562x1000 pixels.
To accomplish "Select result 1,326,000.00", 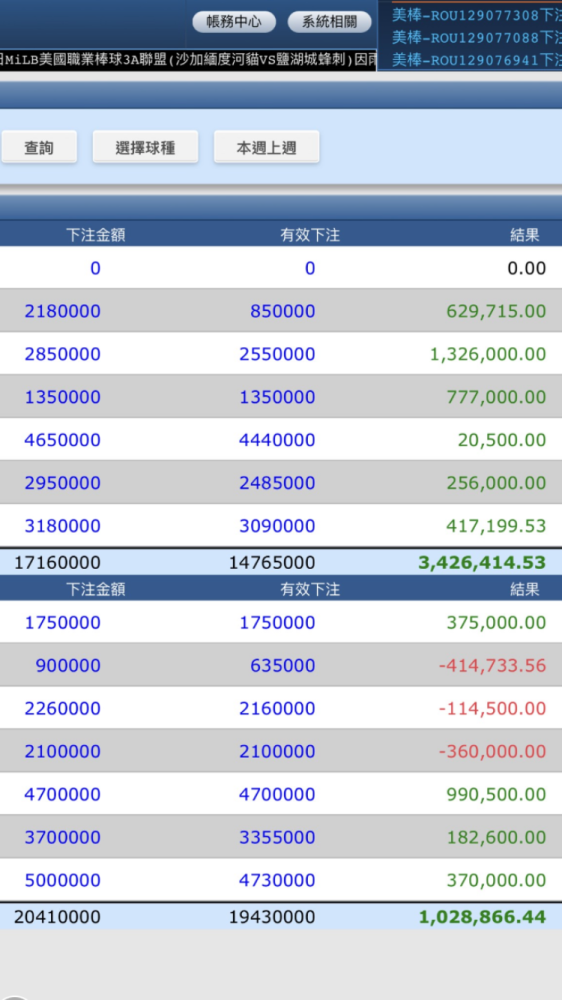I will pyautogui.click(x=488, y=354).
